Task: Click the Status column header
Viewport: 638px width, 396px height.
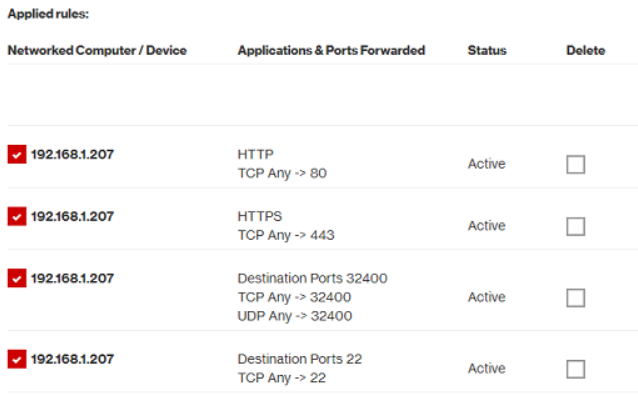Action: [x=487, y=50]
